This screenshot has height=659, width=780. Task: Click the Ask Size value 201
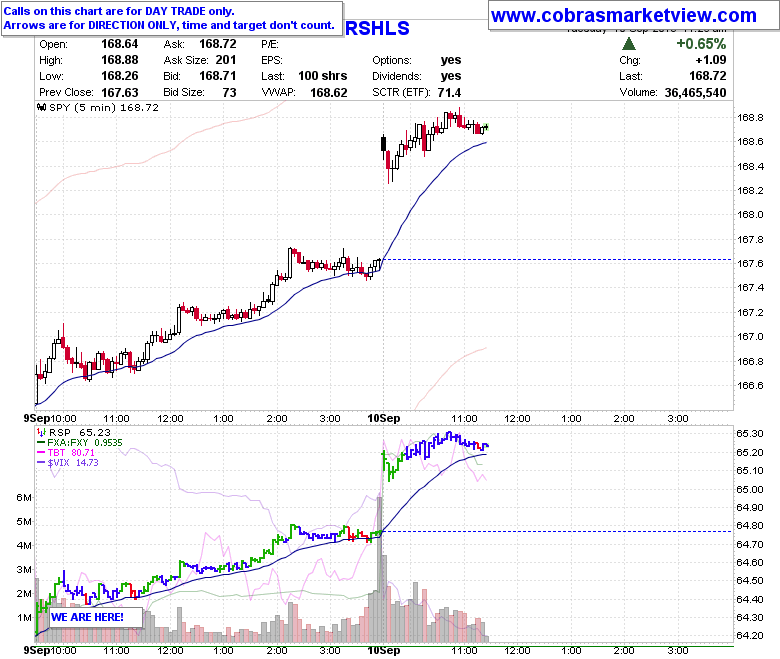[x=226, y=60]
